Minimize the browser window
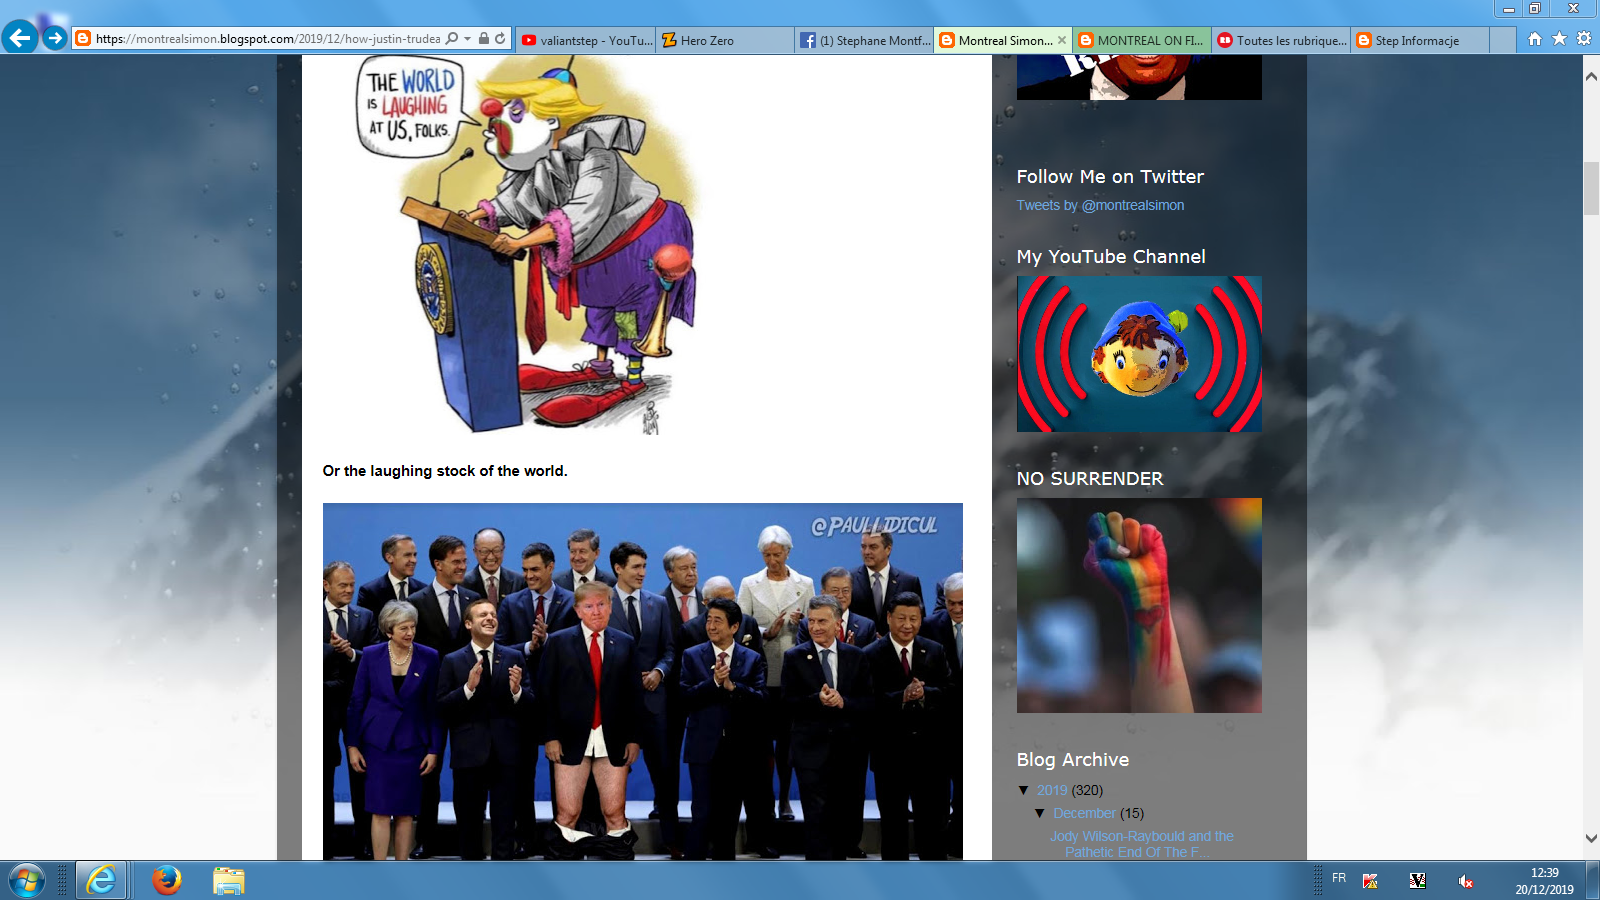Viewport: 1600px width, 900px height. tap(1509, 8)
